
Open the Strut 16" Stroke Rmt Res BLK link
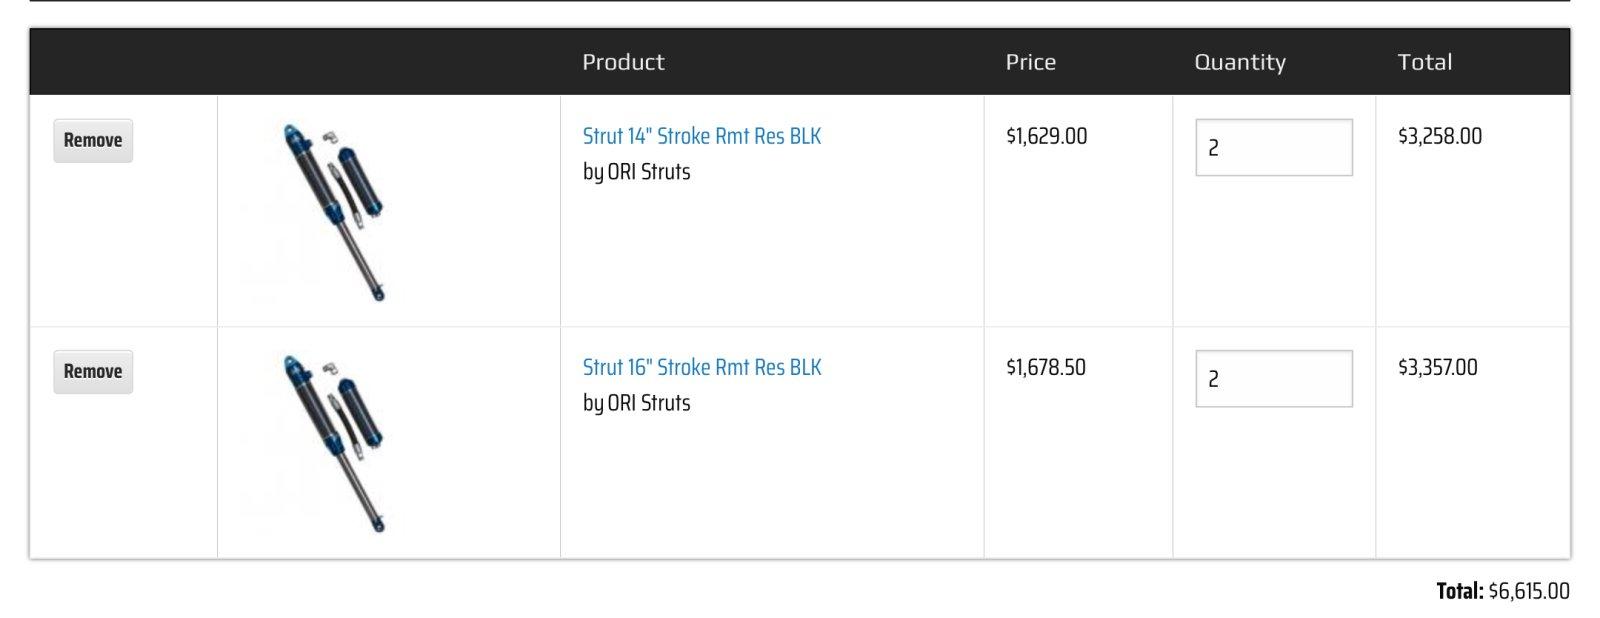(x=701, y=367)
